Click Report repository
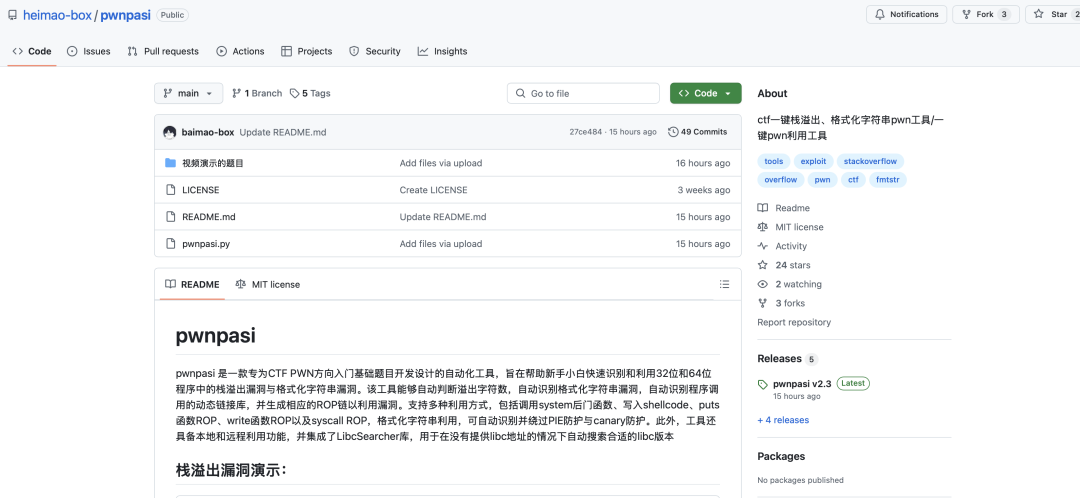The height and width of the screenshot is (498, 1080). (x=794, y=322)
